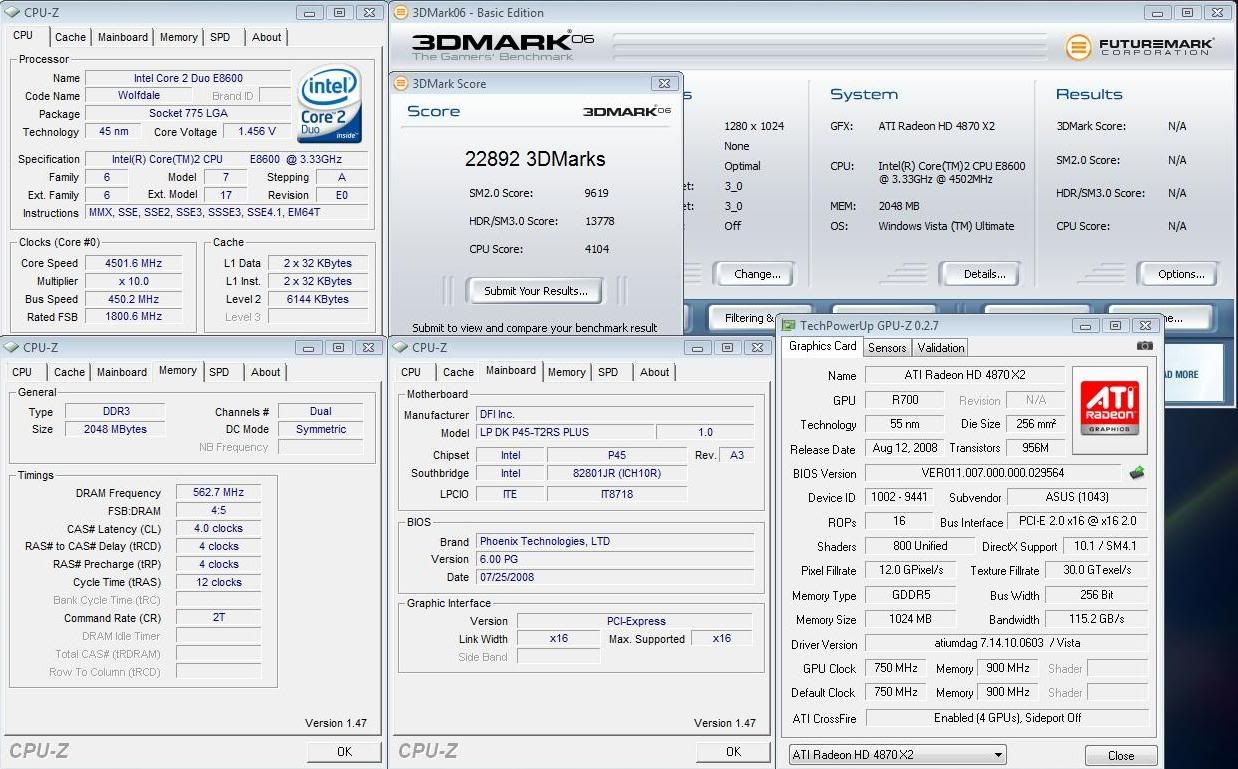
Task: Open the SPD tab in the CPU-Z Memory window
Action: tap(219, 372)
